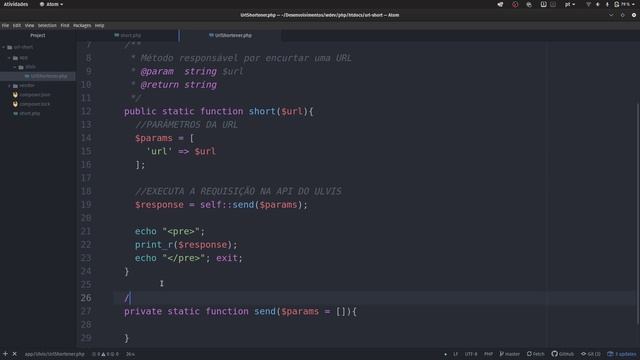
Task: Click the cursor position indicator 26:x
Action: coord(130,354)
